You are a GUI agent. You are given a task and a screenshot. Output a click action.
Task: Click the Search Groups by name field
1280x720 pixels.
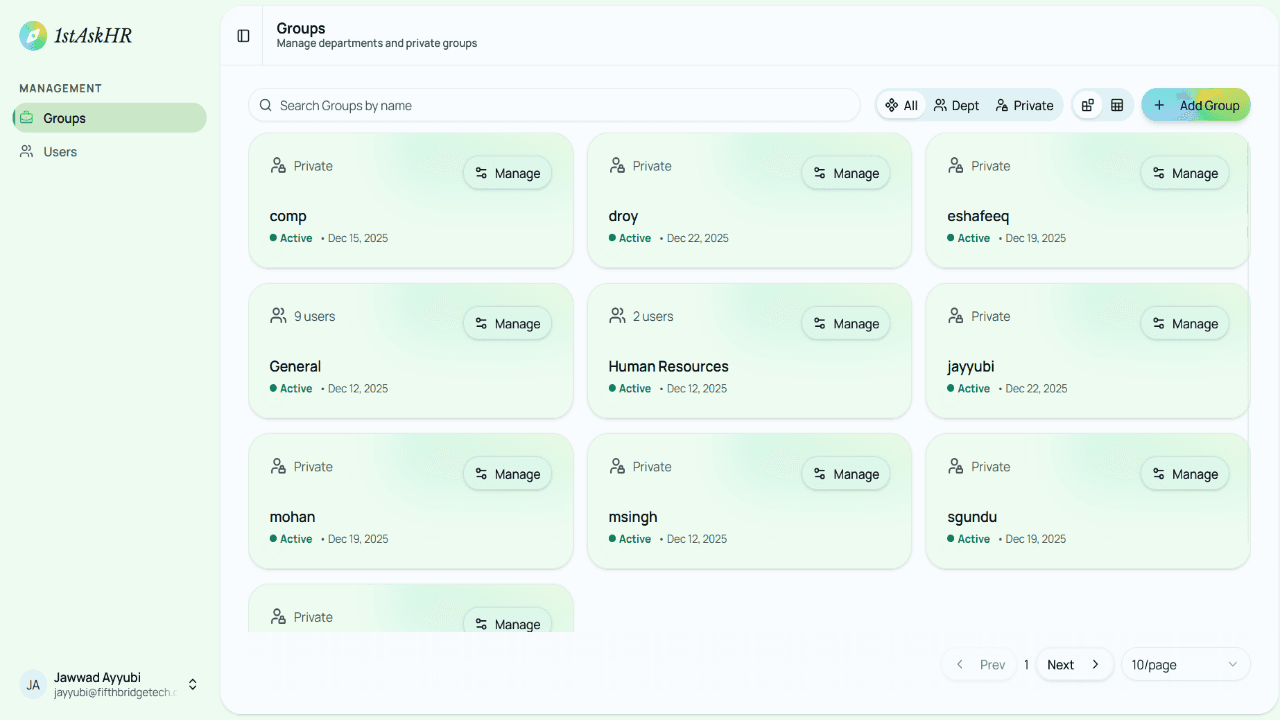pyautogui.click(x=554, y=104)
